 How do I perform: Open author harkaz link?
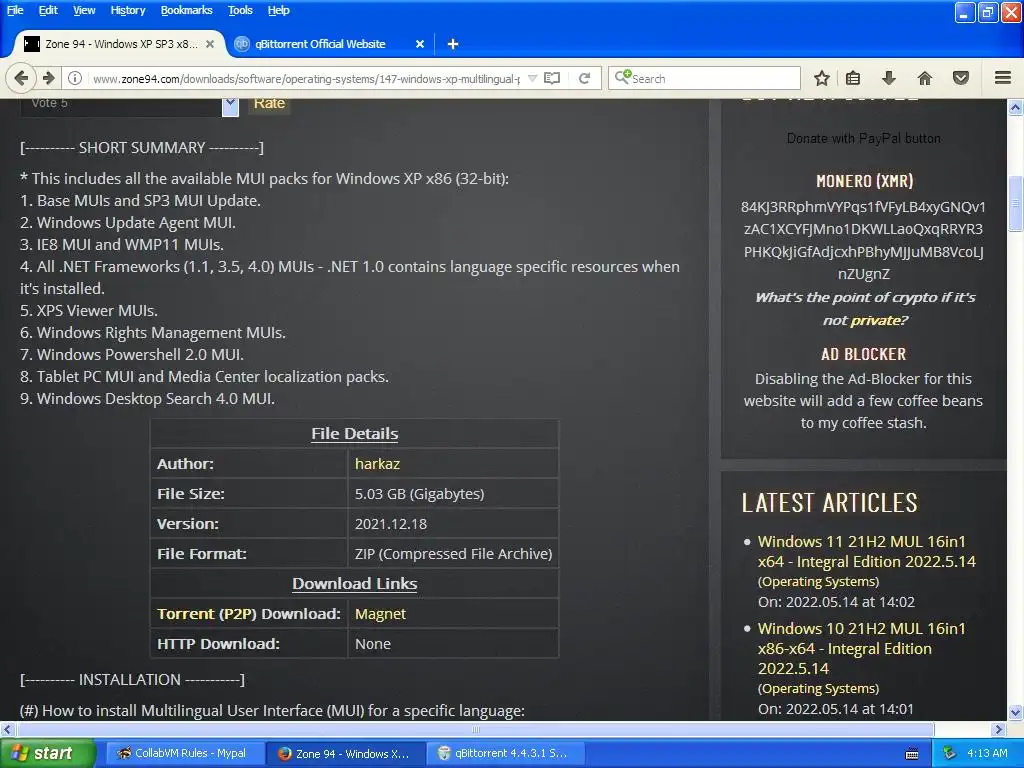tap(377, 464)
